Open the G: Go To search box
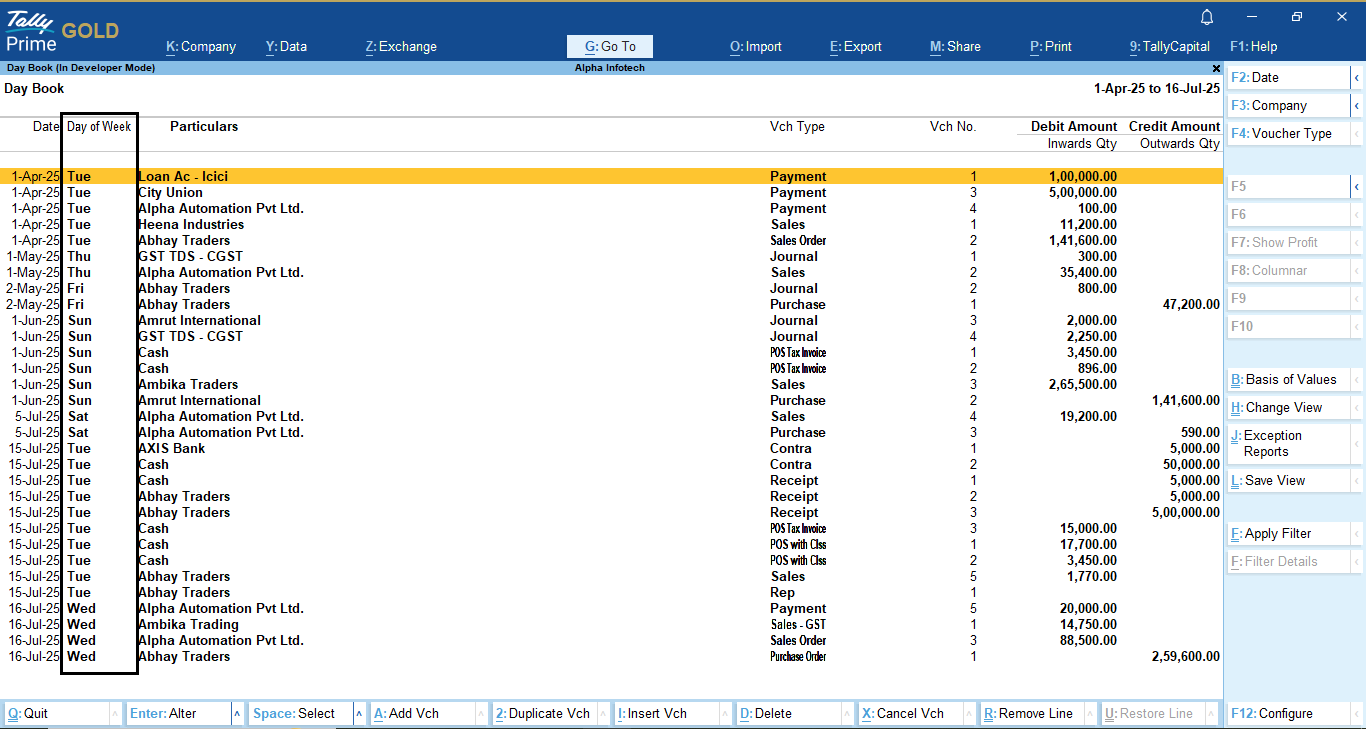 tap(609, 47)
